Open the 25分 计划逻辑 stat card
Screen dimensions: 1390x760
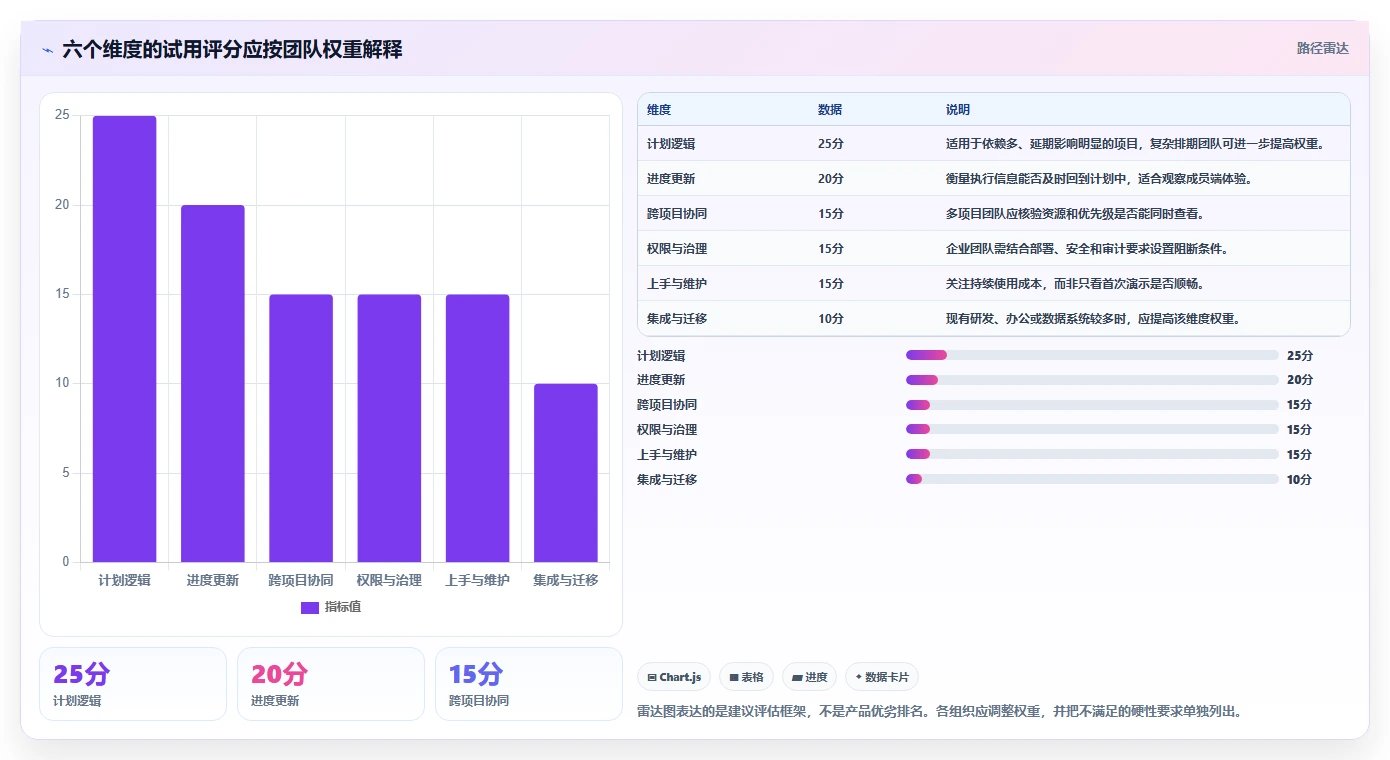(x=133, y=684)
